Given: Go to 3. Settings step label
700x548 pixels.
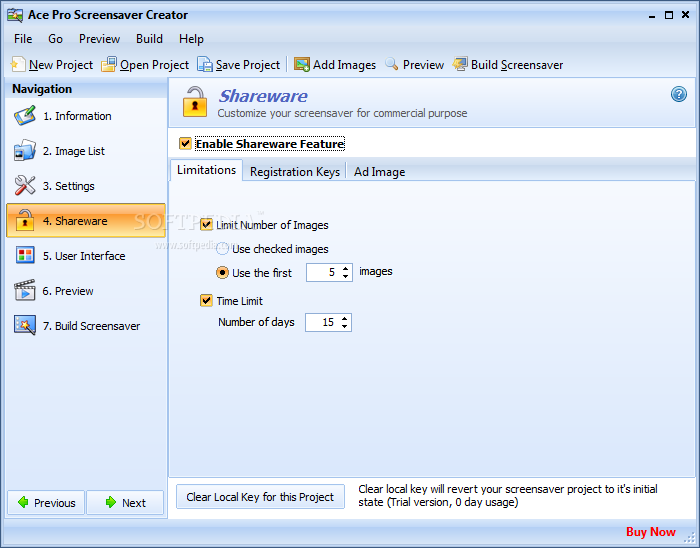Looking at the screenshot, I should [69, 186].
